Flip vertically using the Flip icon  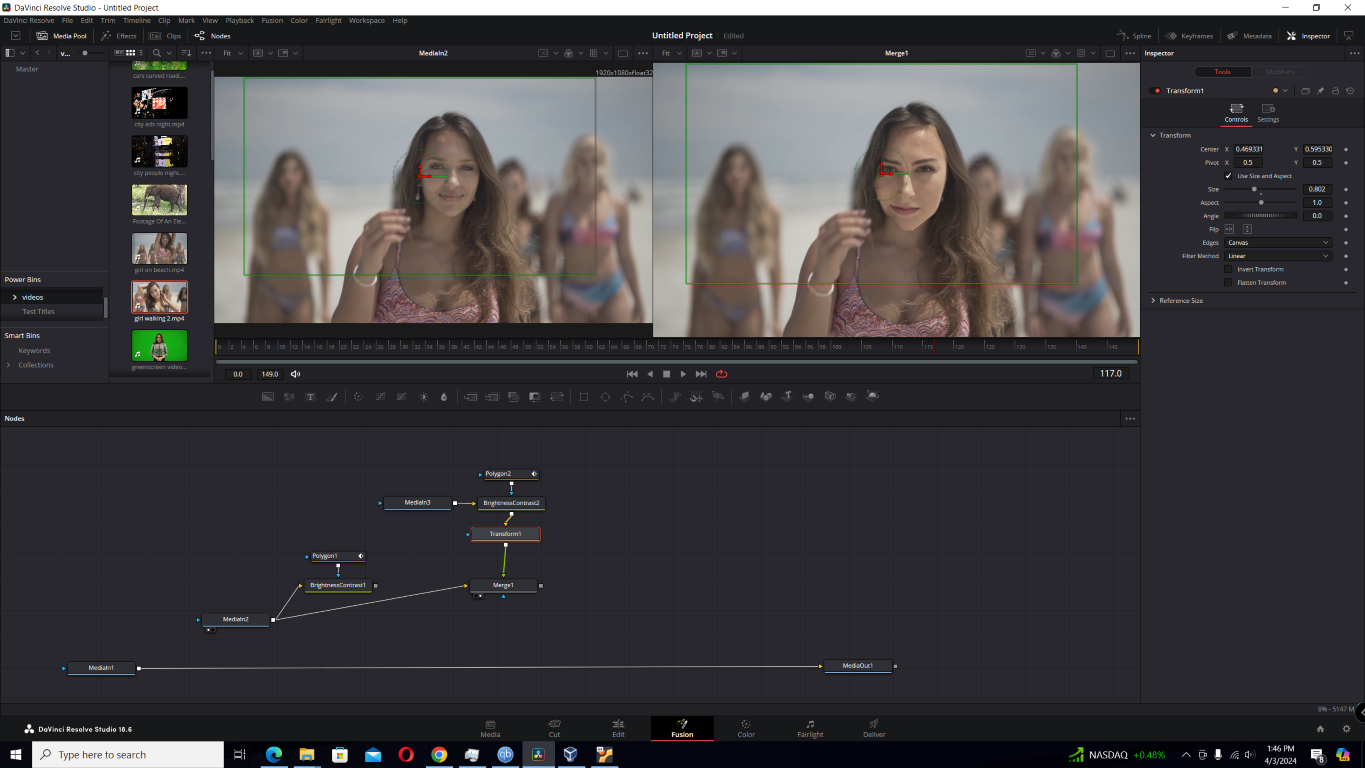1248,229
